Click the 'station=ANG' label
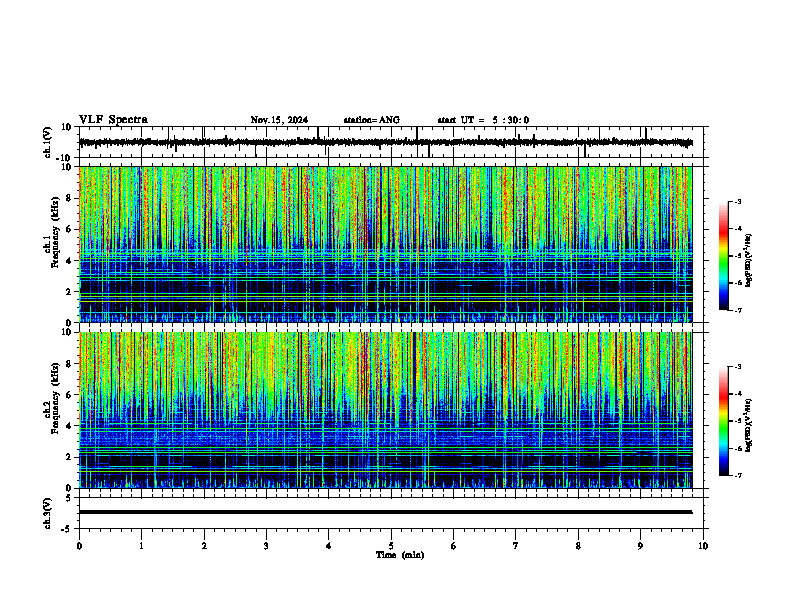The height and width of the screenshot is (612, 792). point(371,120)
